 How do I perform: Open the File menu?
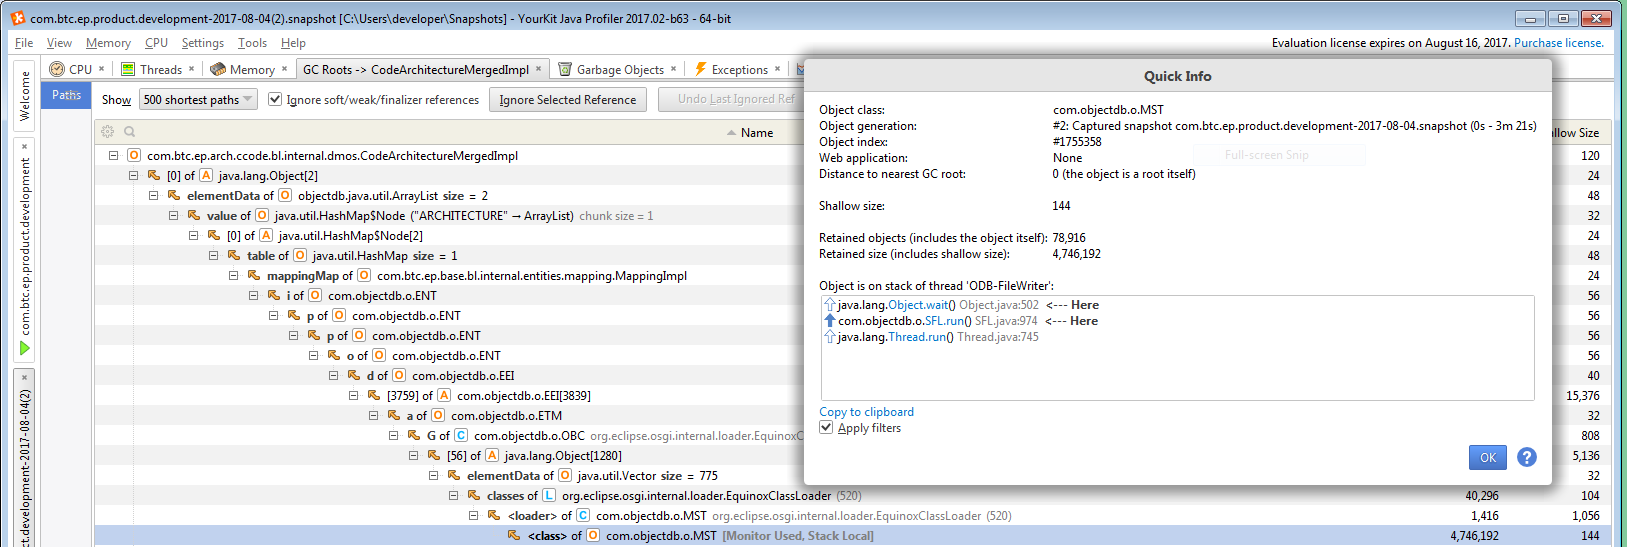[x=24, y=43]
